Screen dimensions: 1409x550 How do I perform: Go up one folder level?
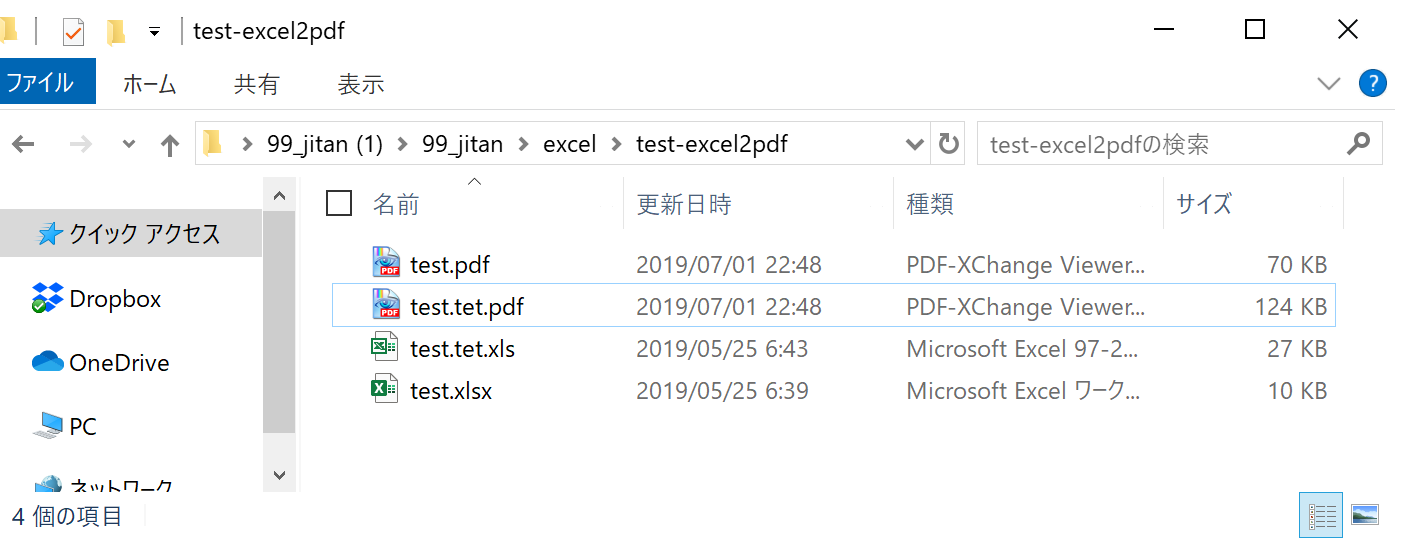(170, 145)
